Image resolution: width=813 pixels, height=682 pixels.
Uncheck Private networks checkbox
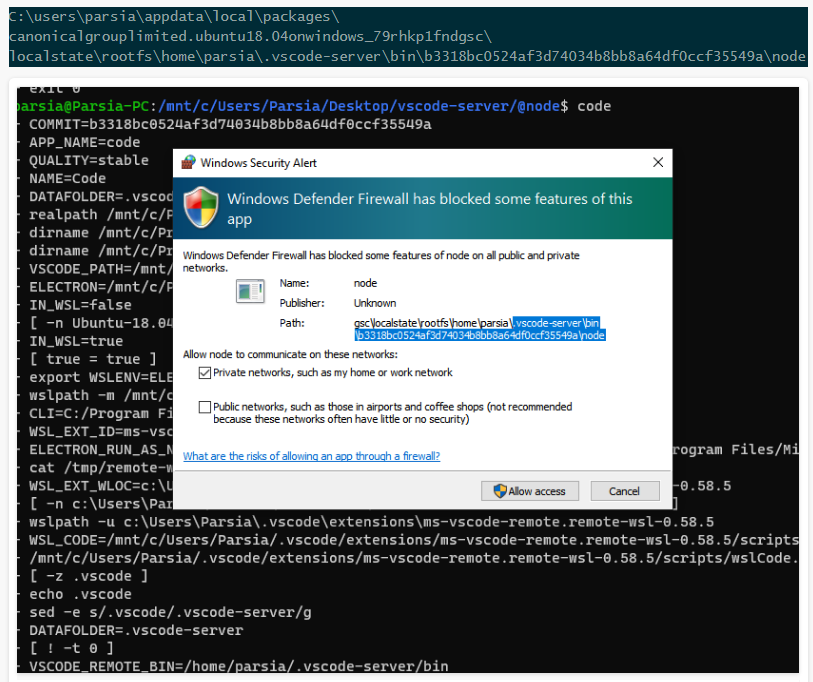(x=205, y=372)
